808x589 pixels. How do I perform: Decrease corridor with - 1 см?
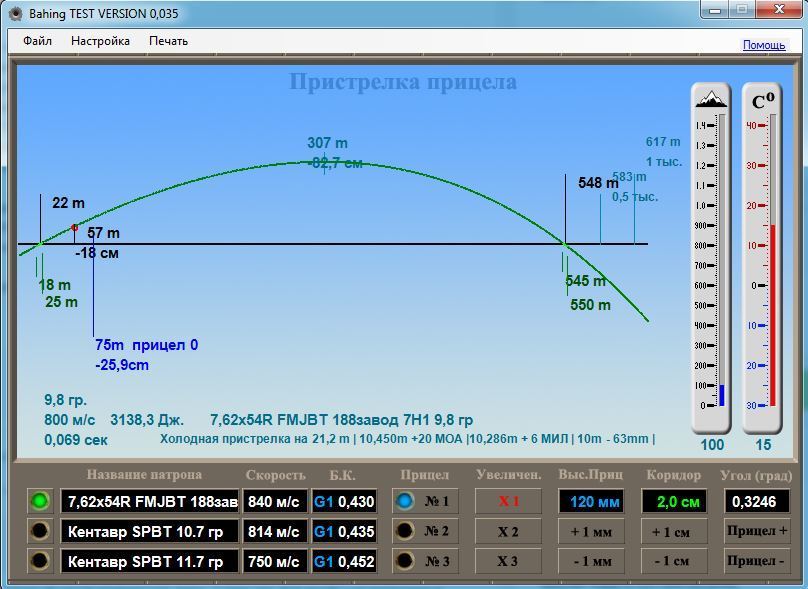point(673,561)
